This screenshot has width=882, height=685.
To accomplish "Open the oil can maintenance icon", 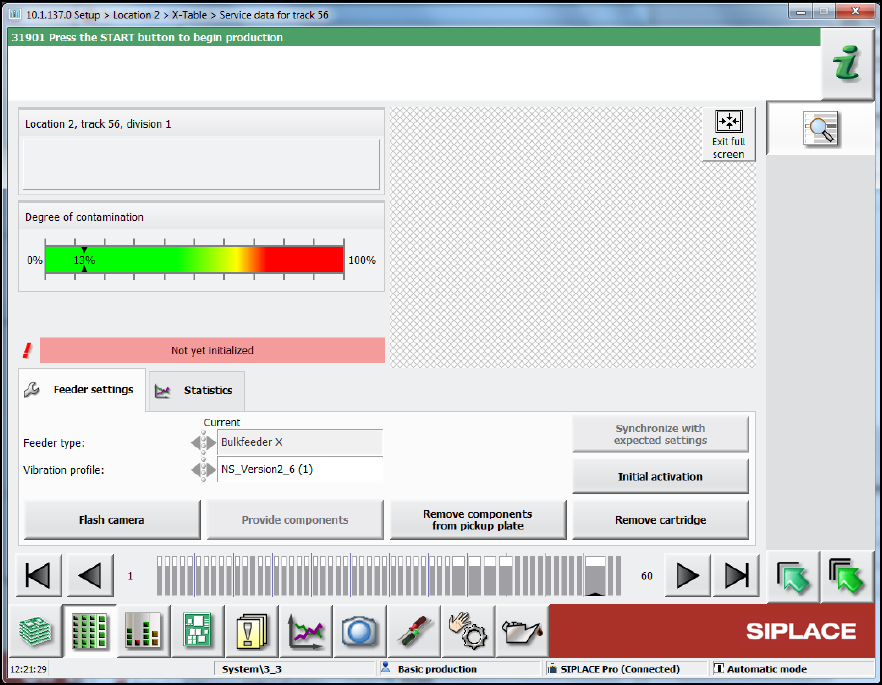I will coord(521,631).
